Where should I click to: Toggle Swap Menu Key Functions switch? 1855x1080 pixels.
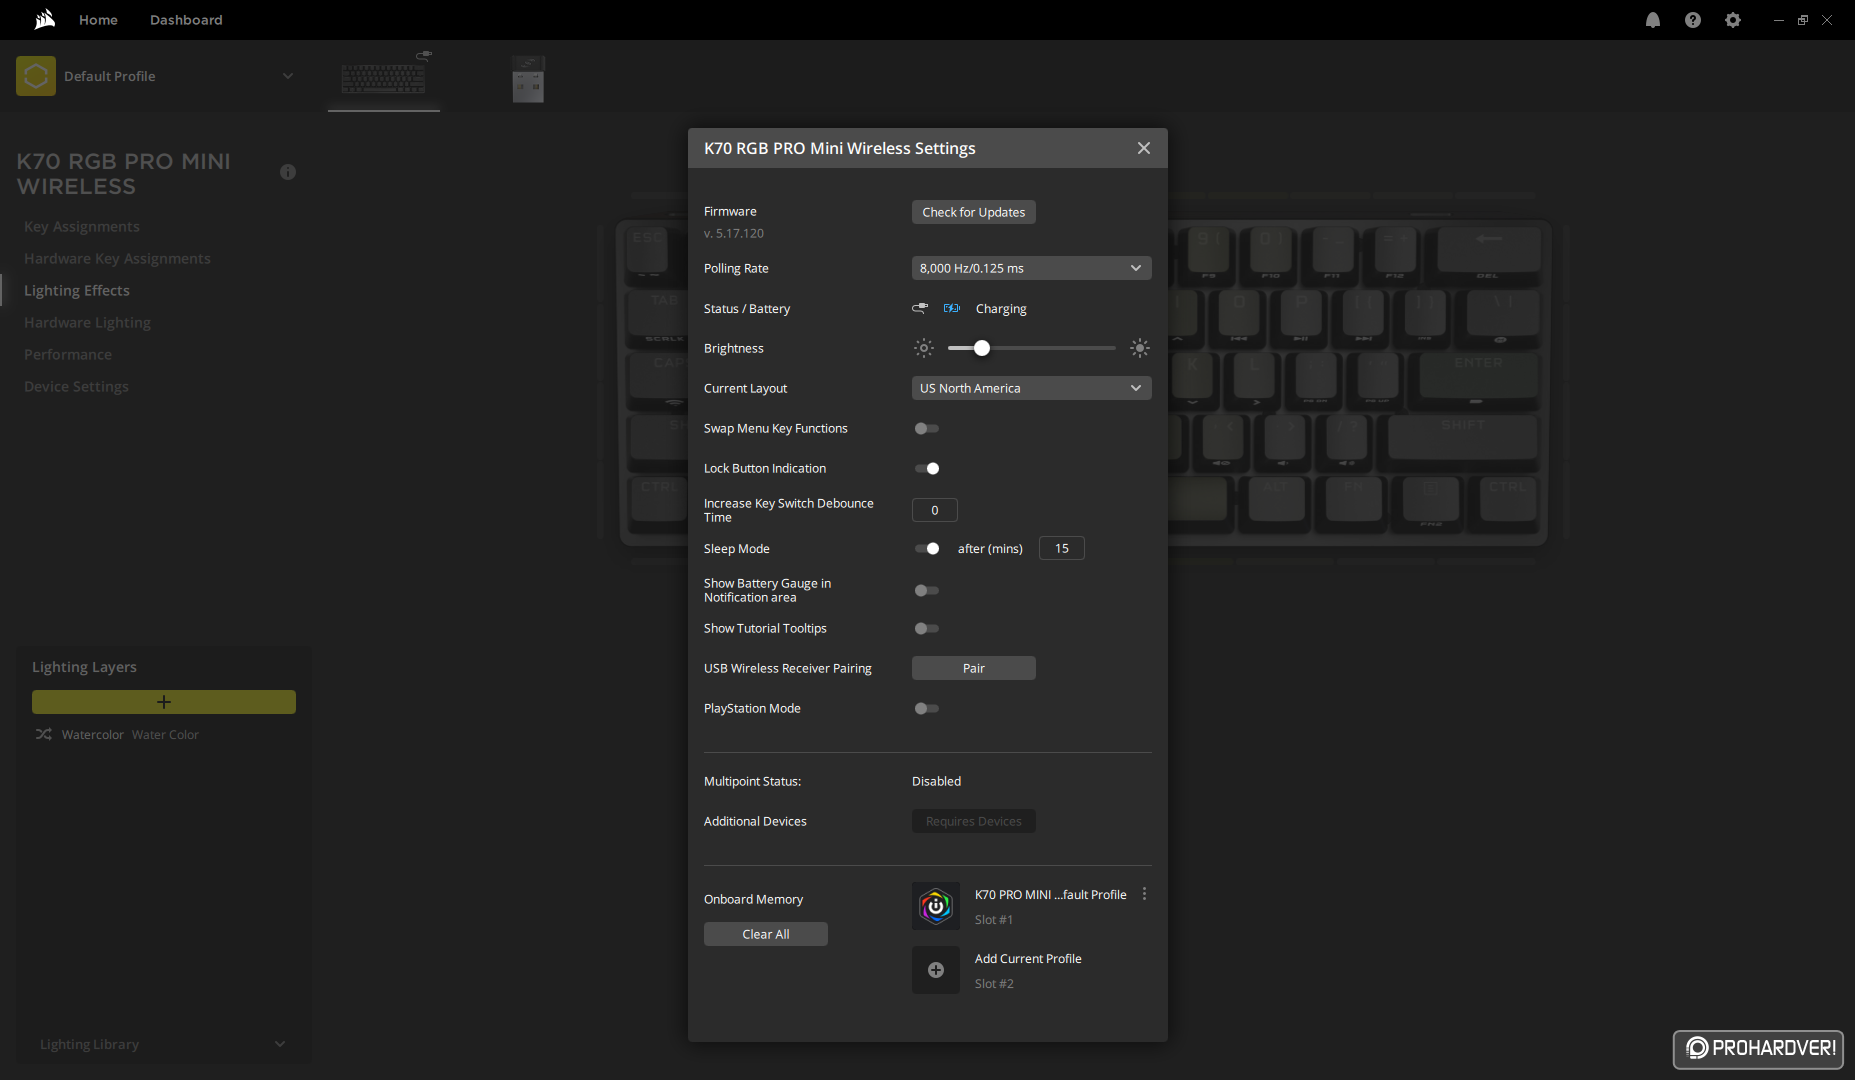tap(927, 428)
